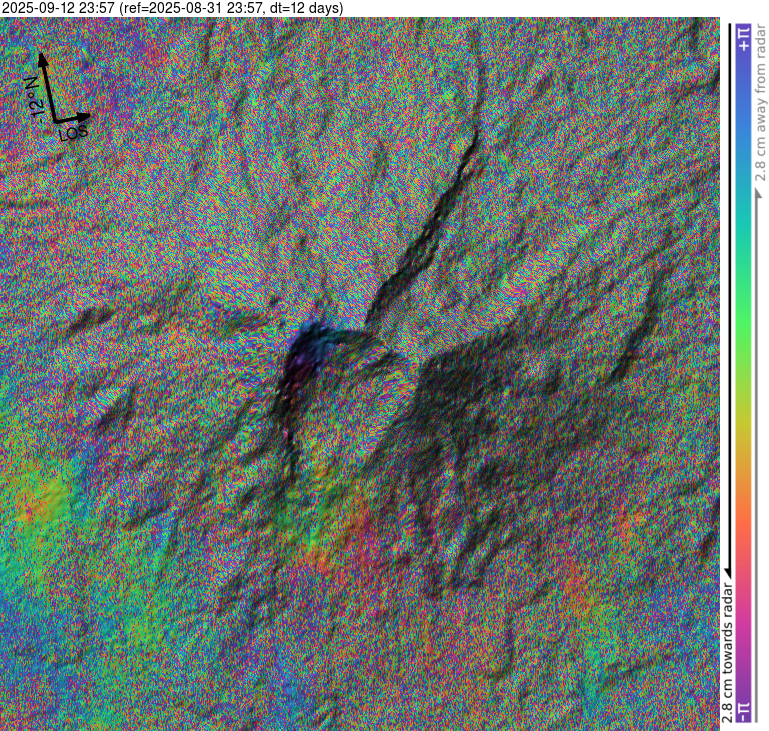The image size is (769, 731).
Task: Click the LOS text label
Action: (73, 131)
